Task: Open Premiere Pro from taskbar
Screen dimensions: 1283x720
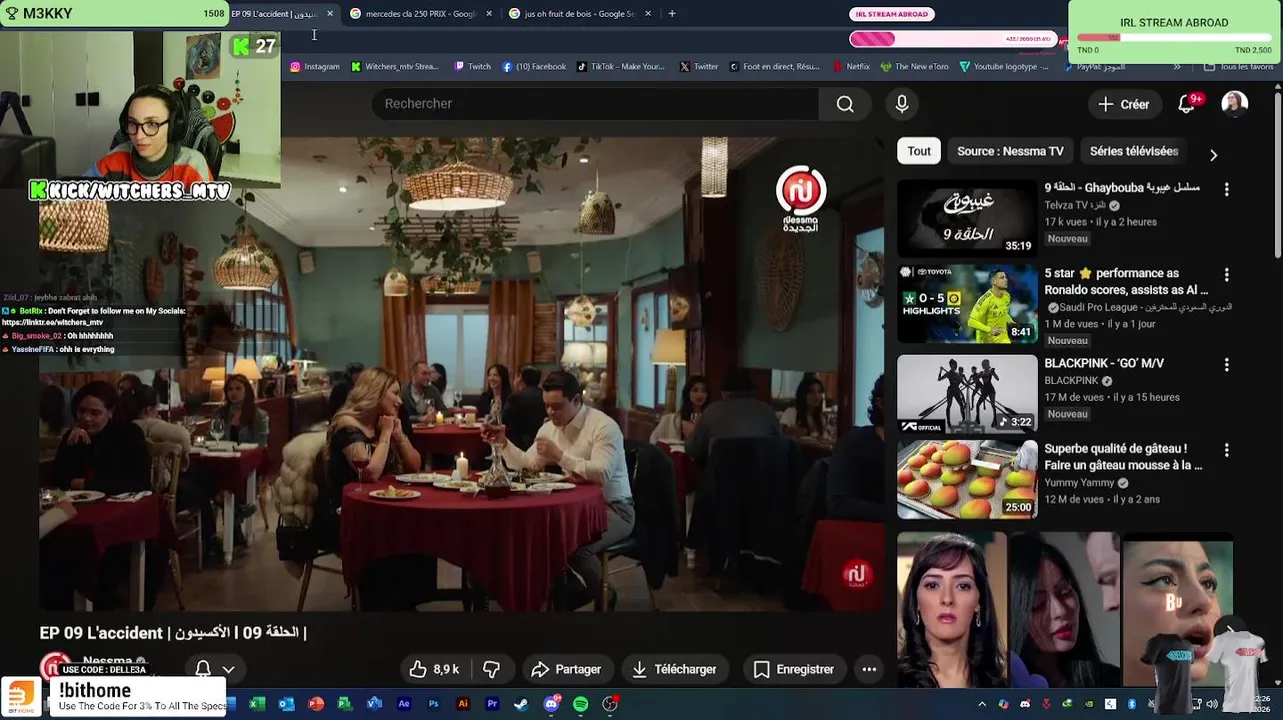Action: 492,704
